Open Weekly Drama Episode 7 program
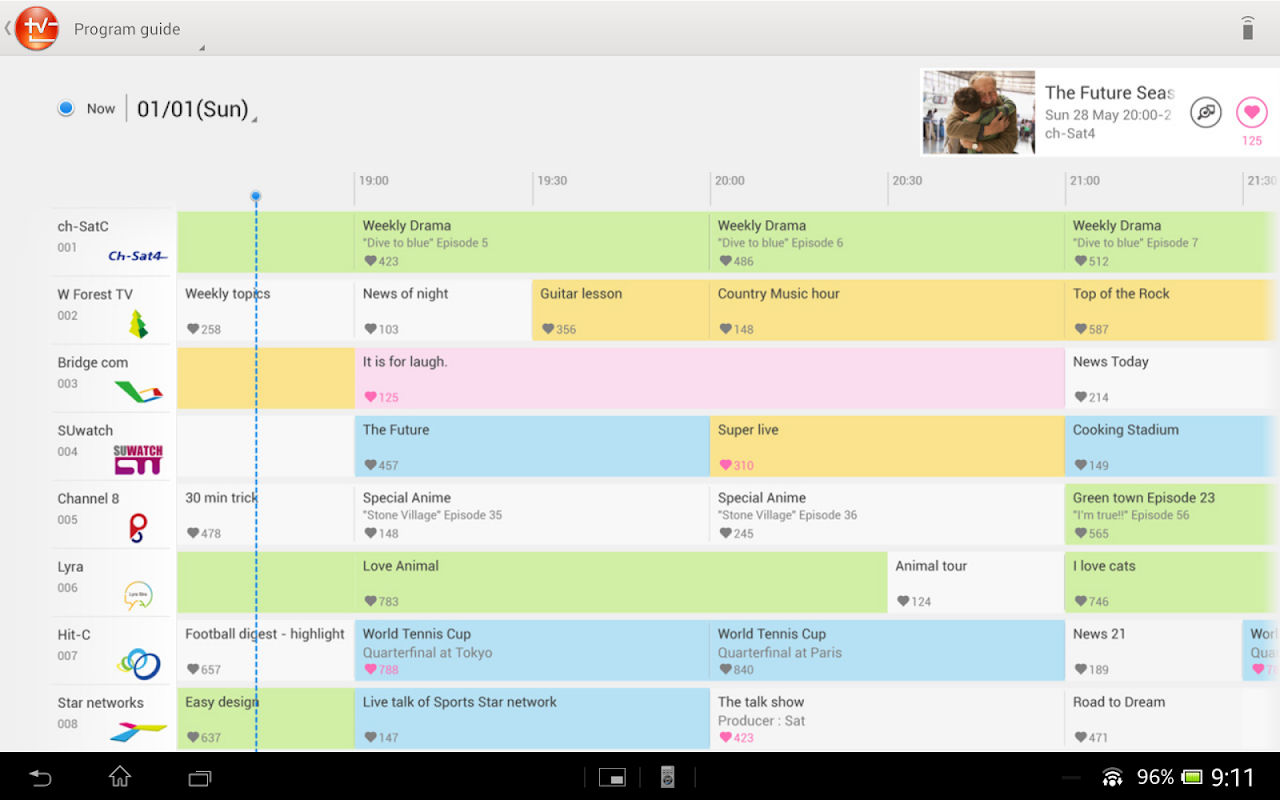1280x800 pixels. 1172,241
